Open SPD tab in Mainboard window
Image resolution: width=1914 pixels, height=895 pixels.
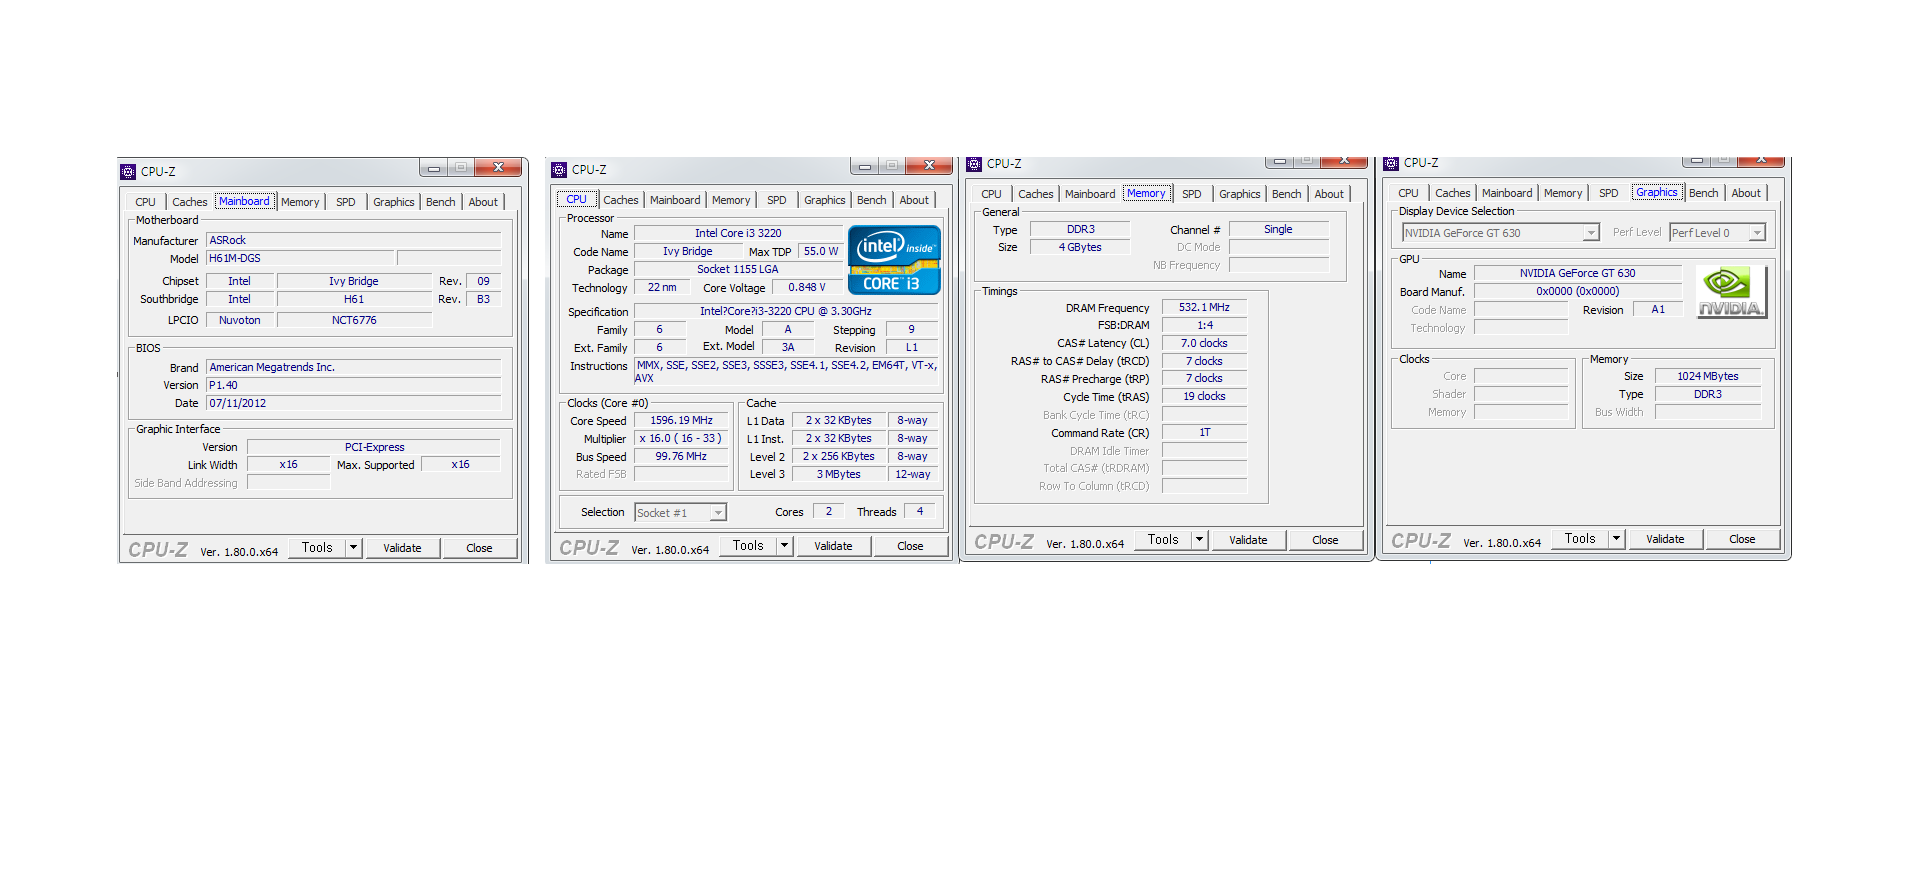click(346, 202)
